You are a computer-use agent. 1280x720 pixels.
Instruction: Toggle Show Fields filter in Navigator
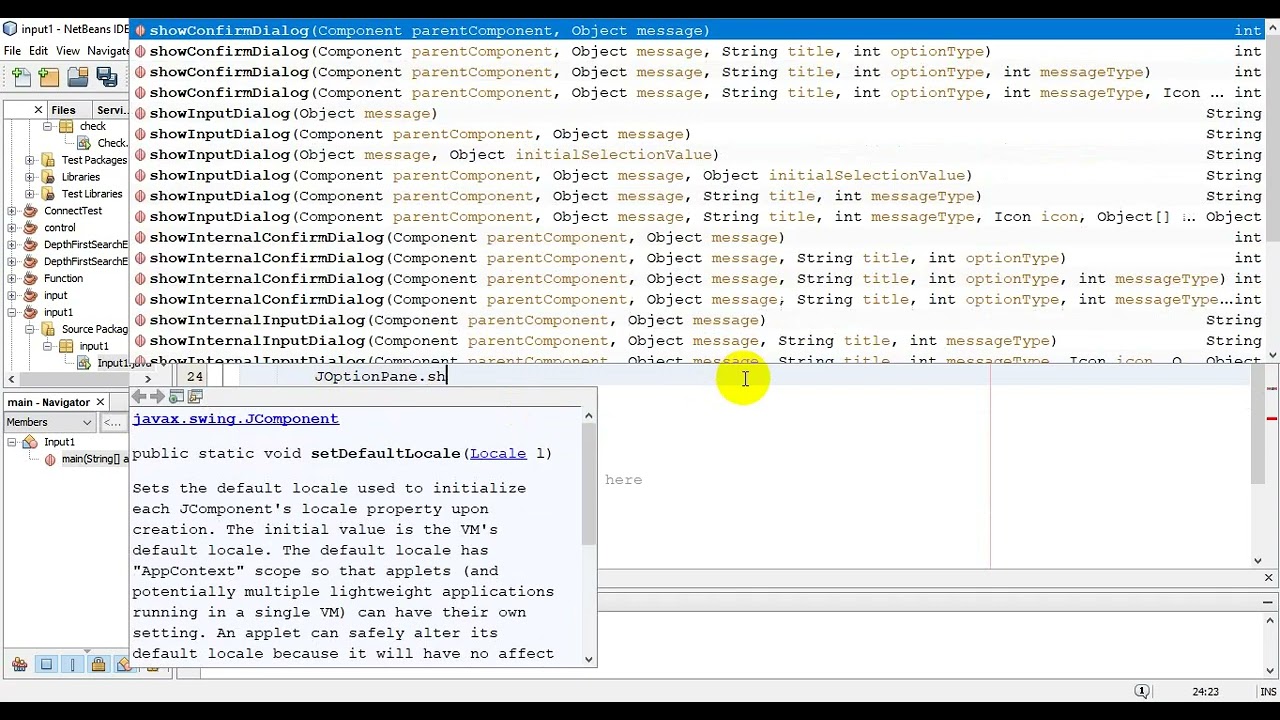(46, 665)
